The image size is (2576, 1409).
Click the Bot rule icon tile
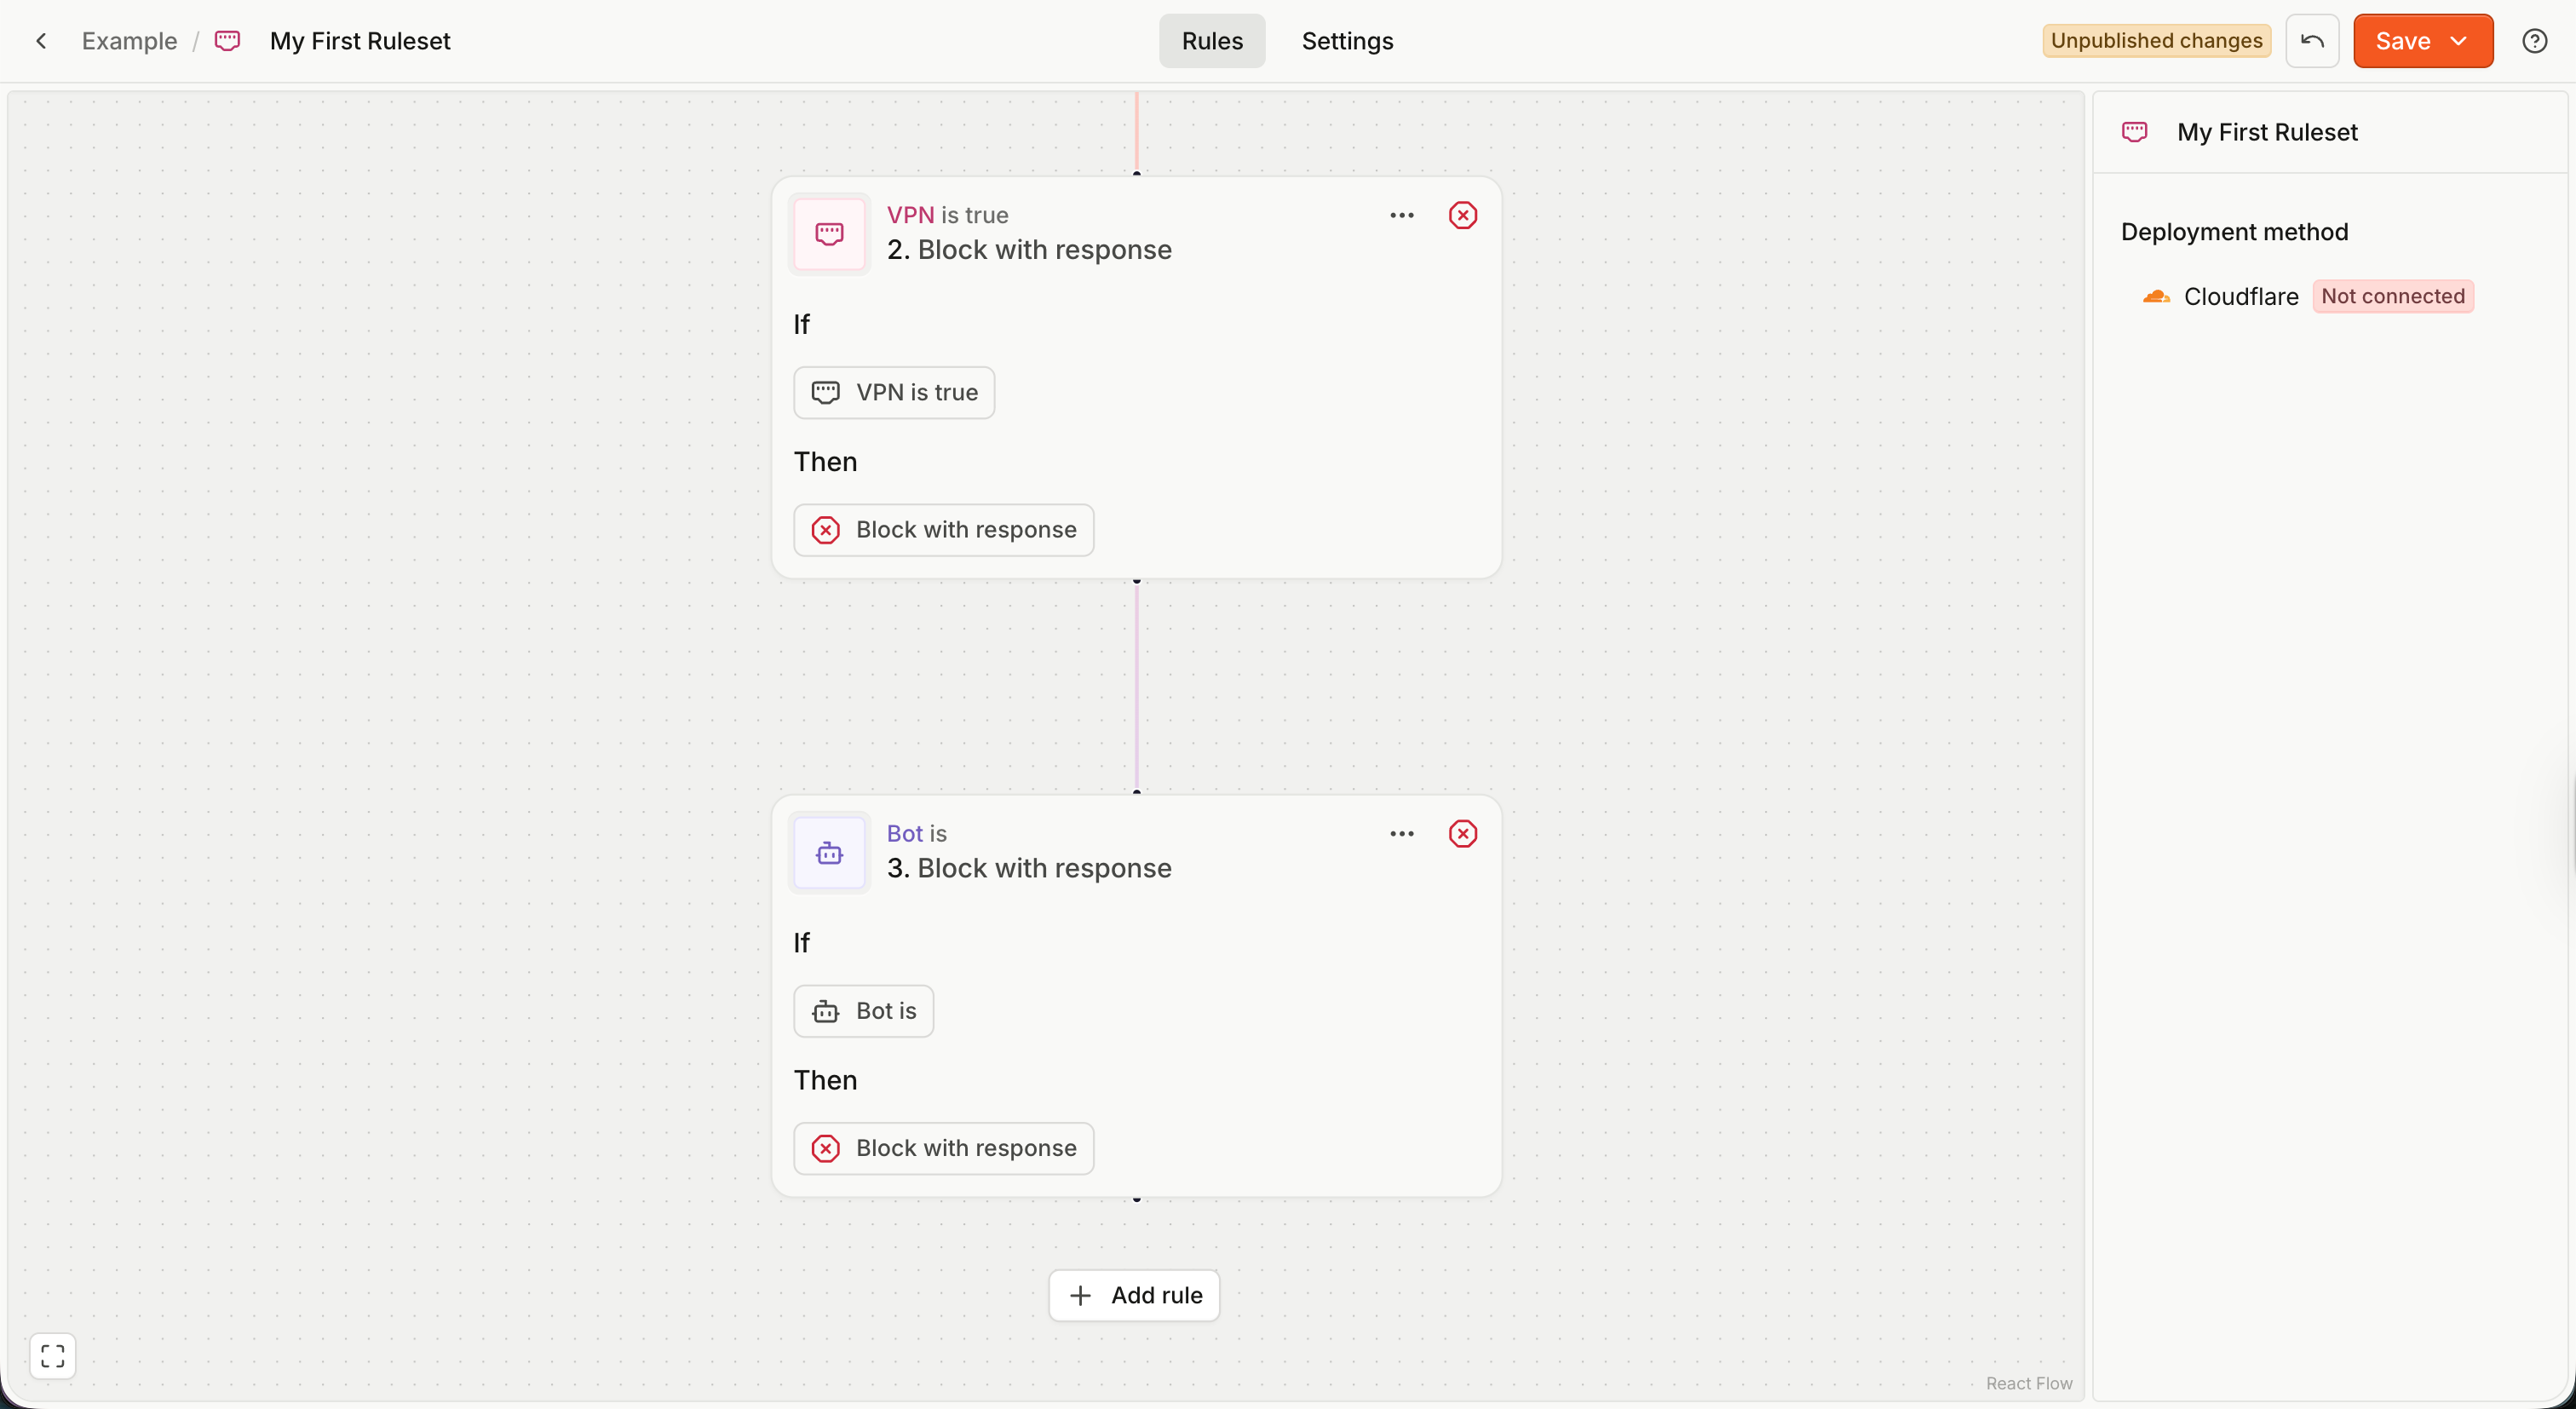coord(829,853)
